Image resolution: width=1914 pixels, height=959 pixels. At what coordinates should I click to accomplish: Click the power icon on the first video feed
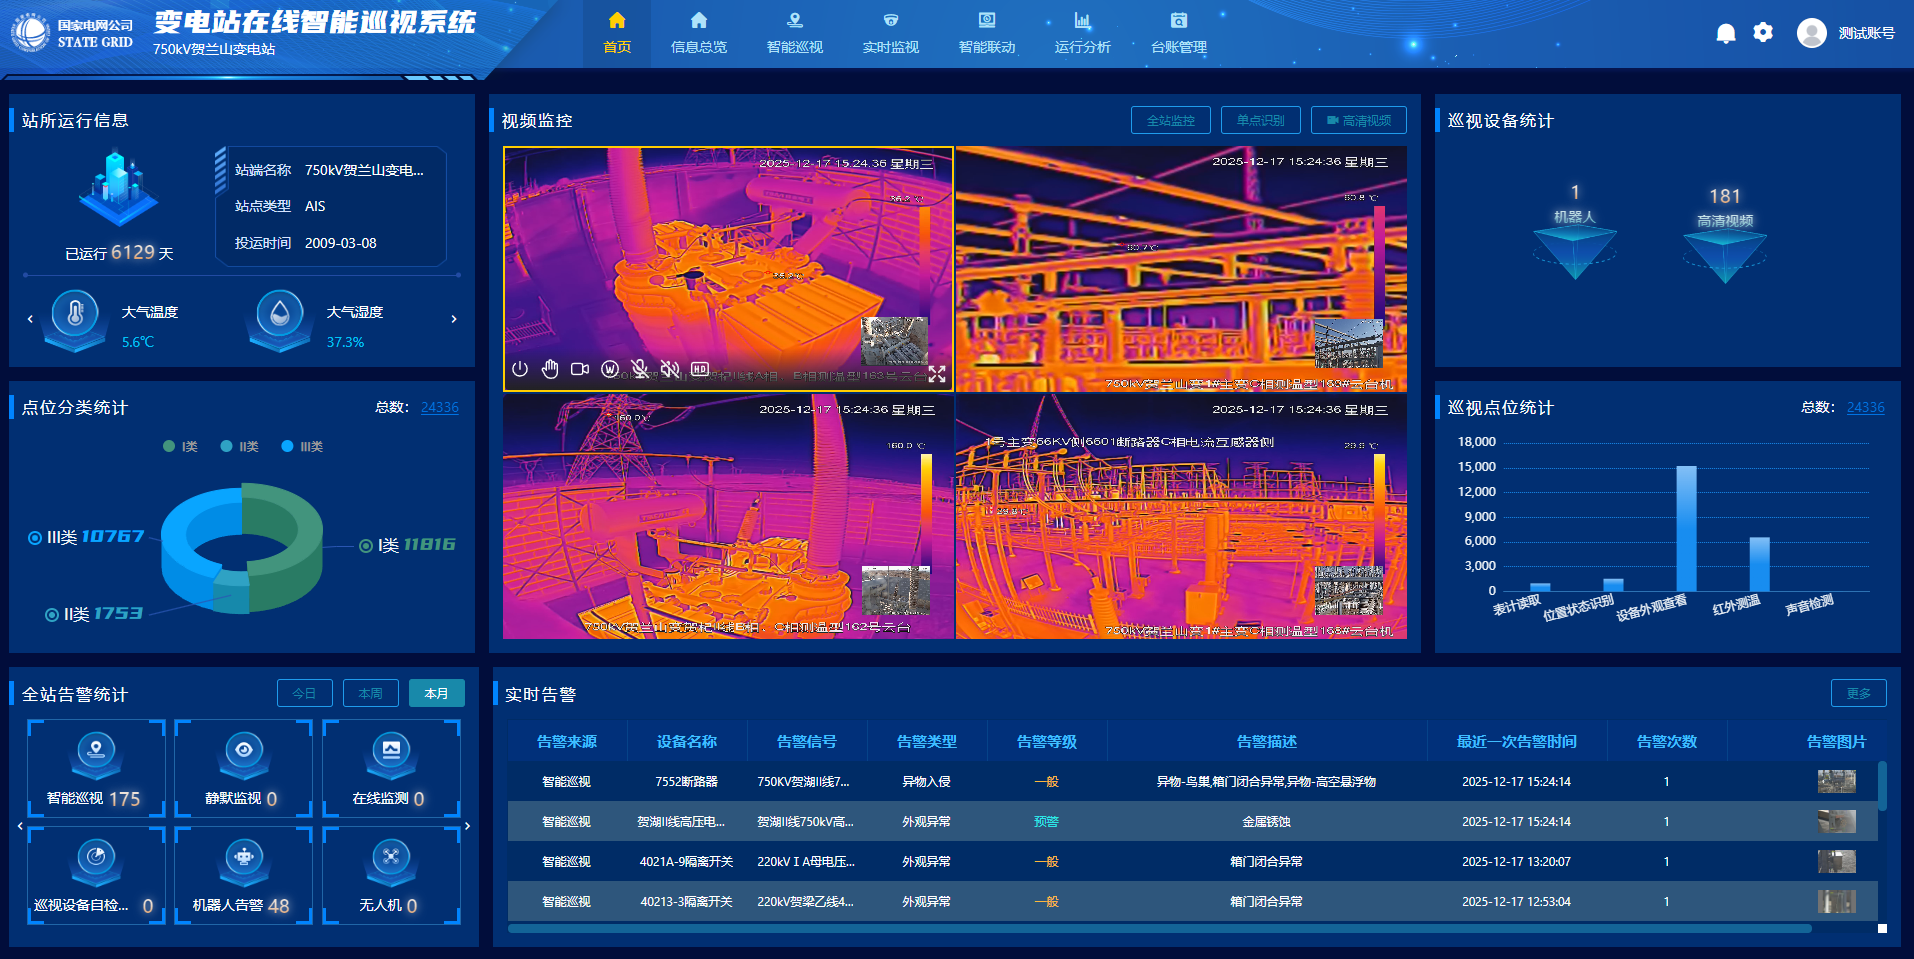point(520,369)
